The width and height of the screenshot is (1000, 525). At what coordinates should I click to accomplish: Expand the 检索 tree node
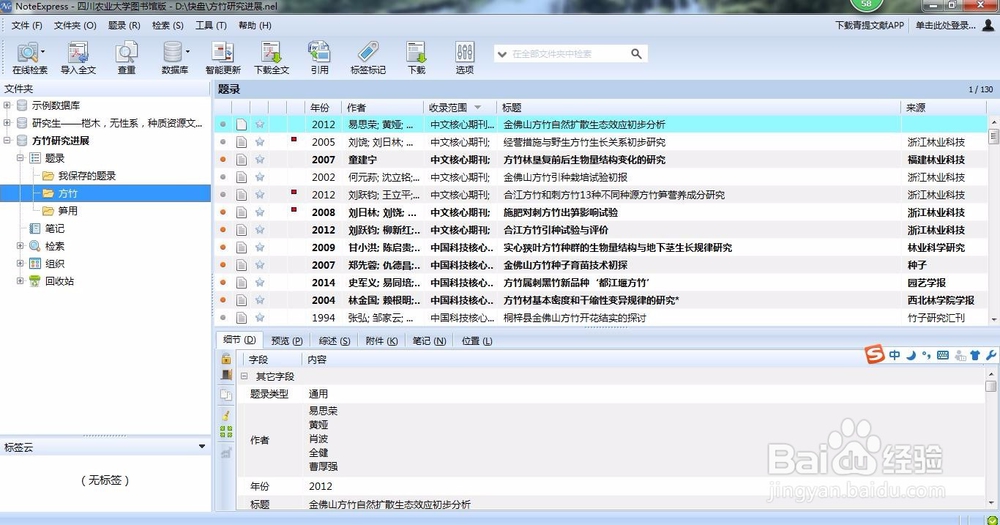point(20,246)
